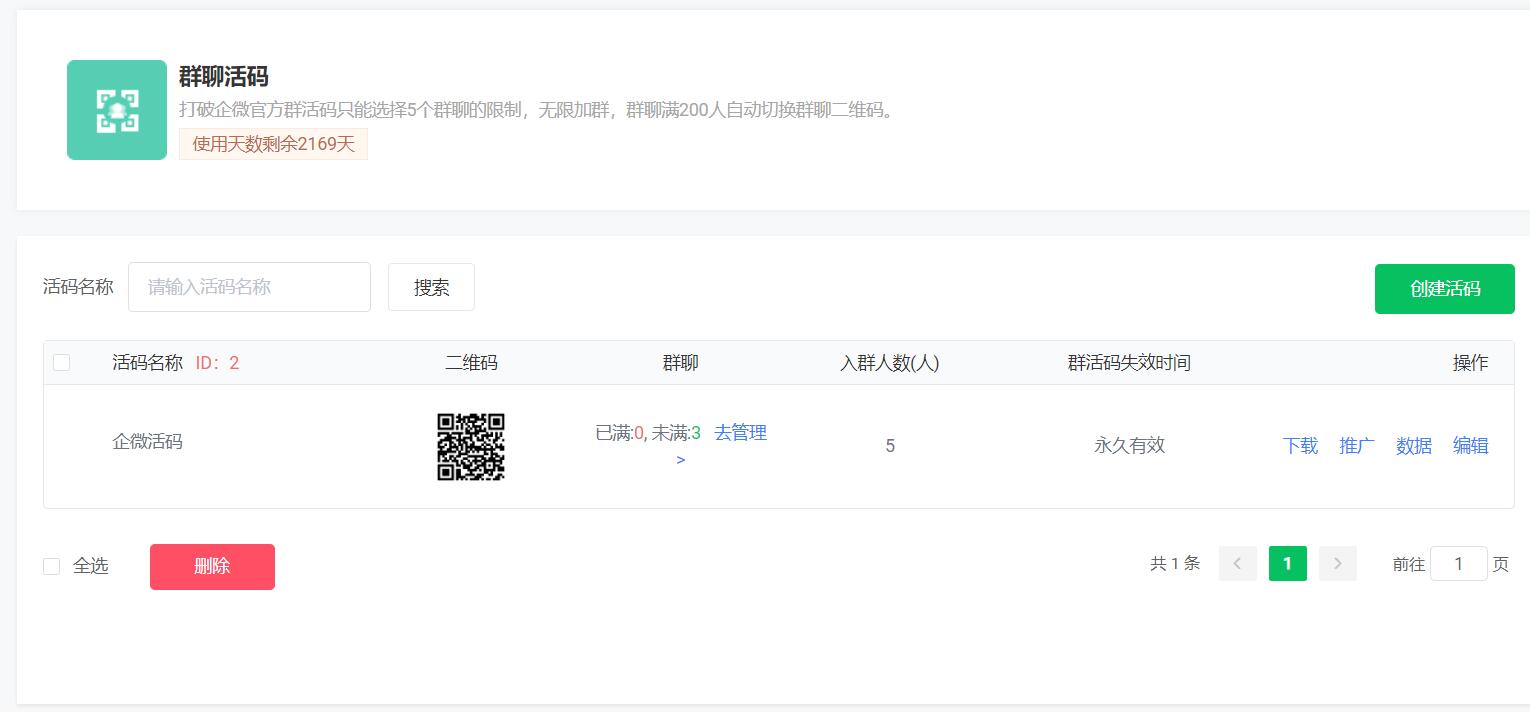Click the green group chat QR logo icon
This screenshot has height=712, width=1530.
(117, 110)
